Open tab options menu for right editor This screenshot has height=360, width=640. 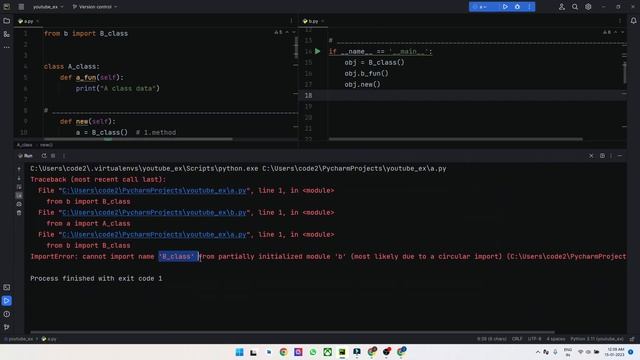click(x=620, y=21)
